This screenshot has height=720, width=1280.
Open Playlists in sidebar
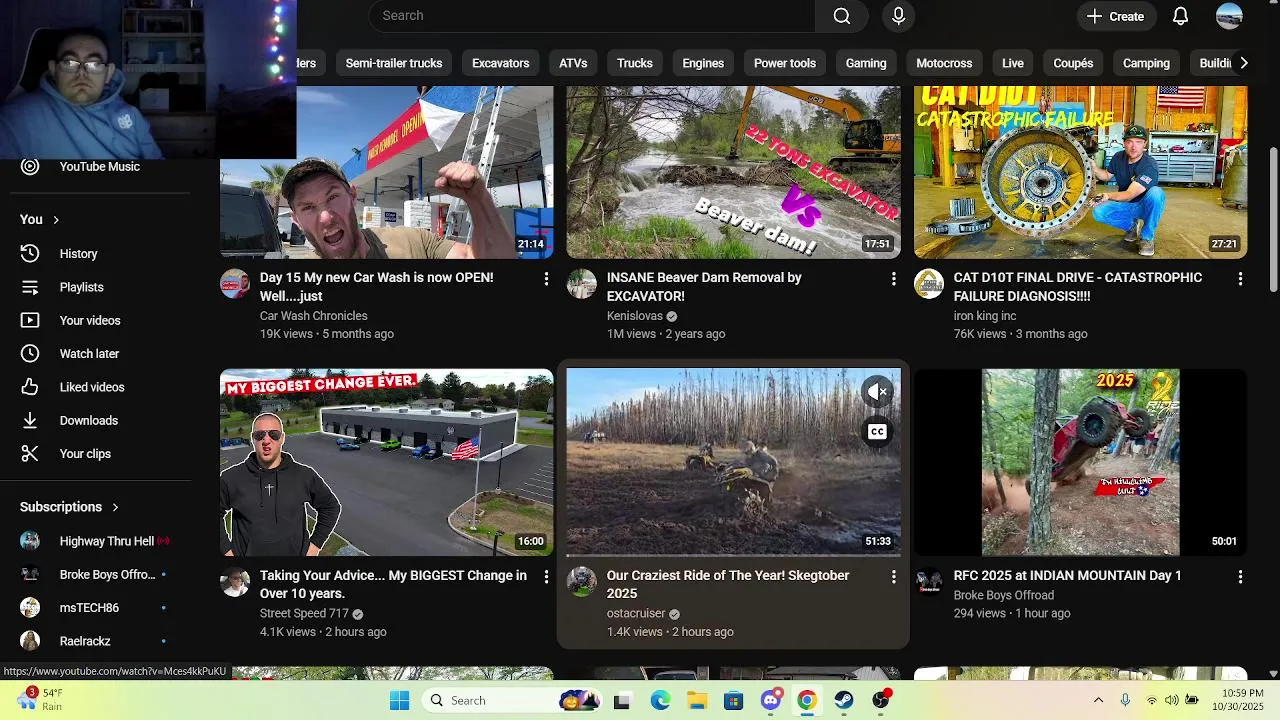tap(98, 287)
